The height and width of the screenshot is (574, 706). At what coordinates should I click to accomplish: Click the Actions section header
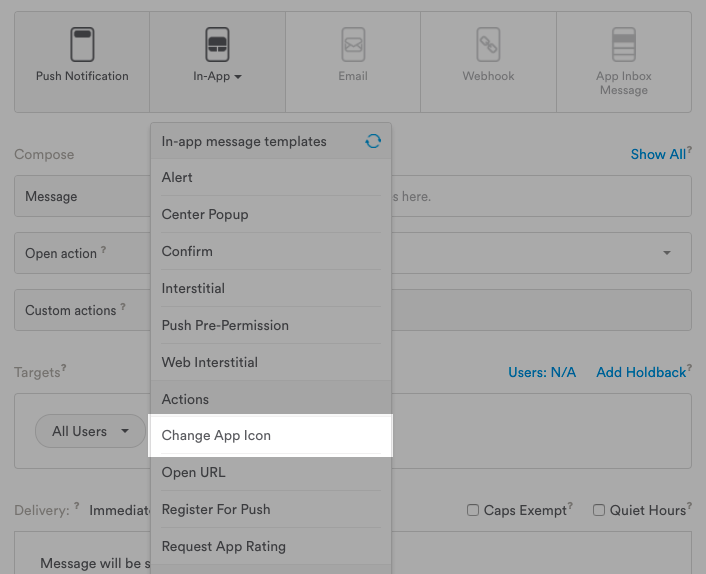[271, 399]
